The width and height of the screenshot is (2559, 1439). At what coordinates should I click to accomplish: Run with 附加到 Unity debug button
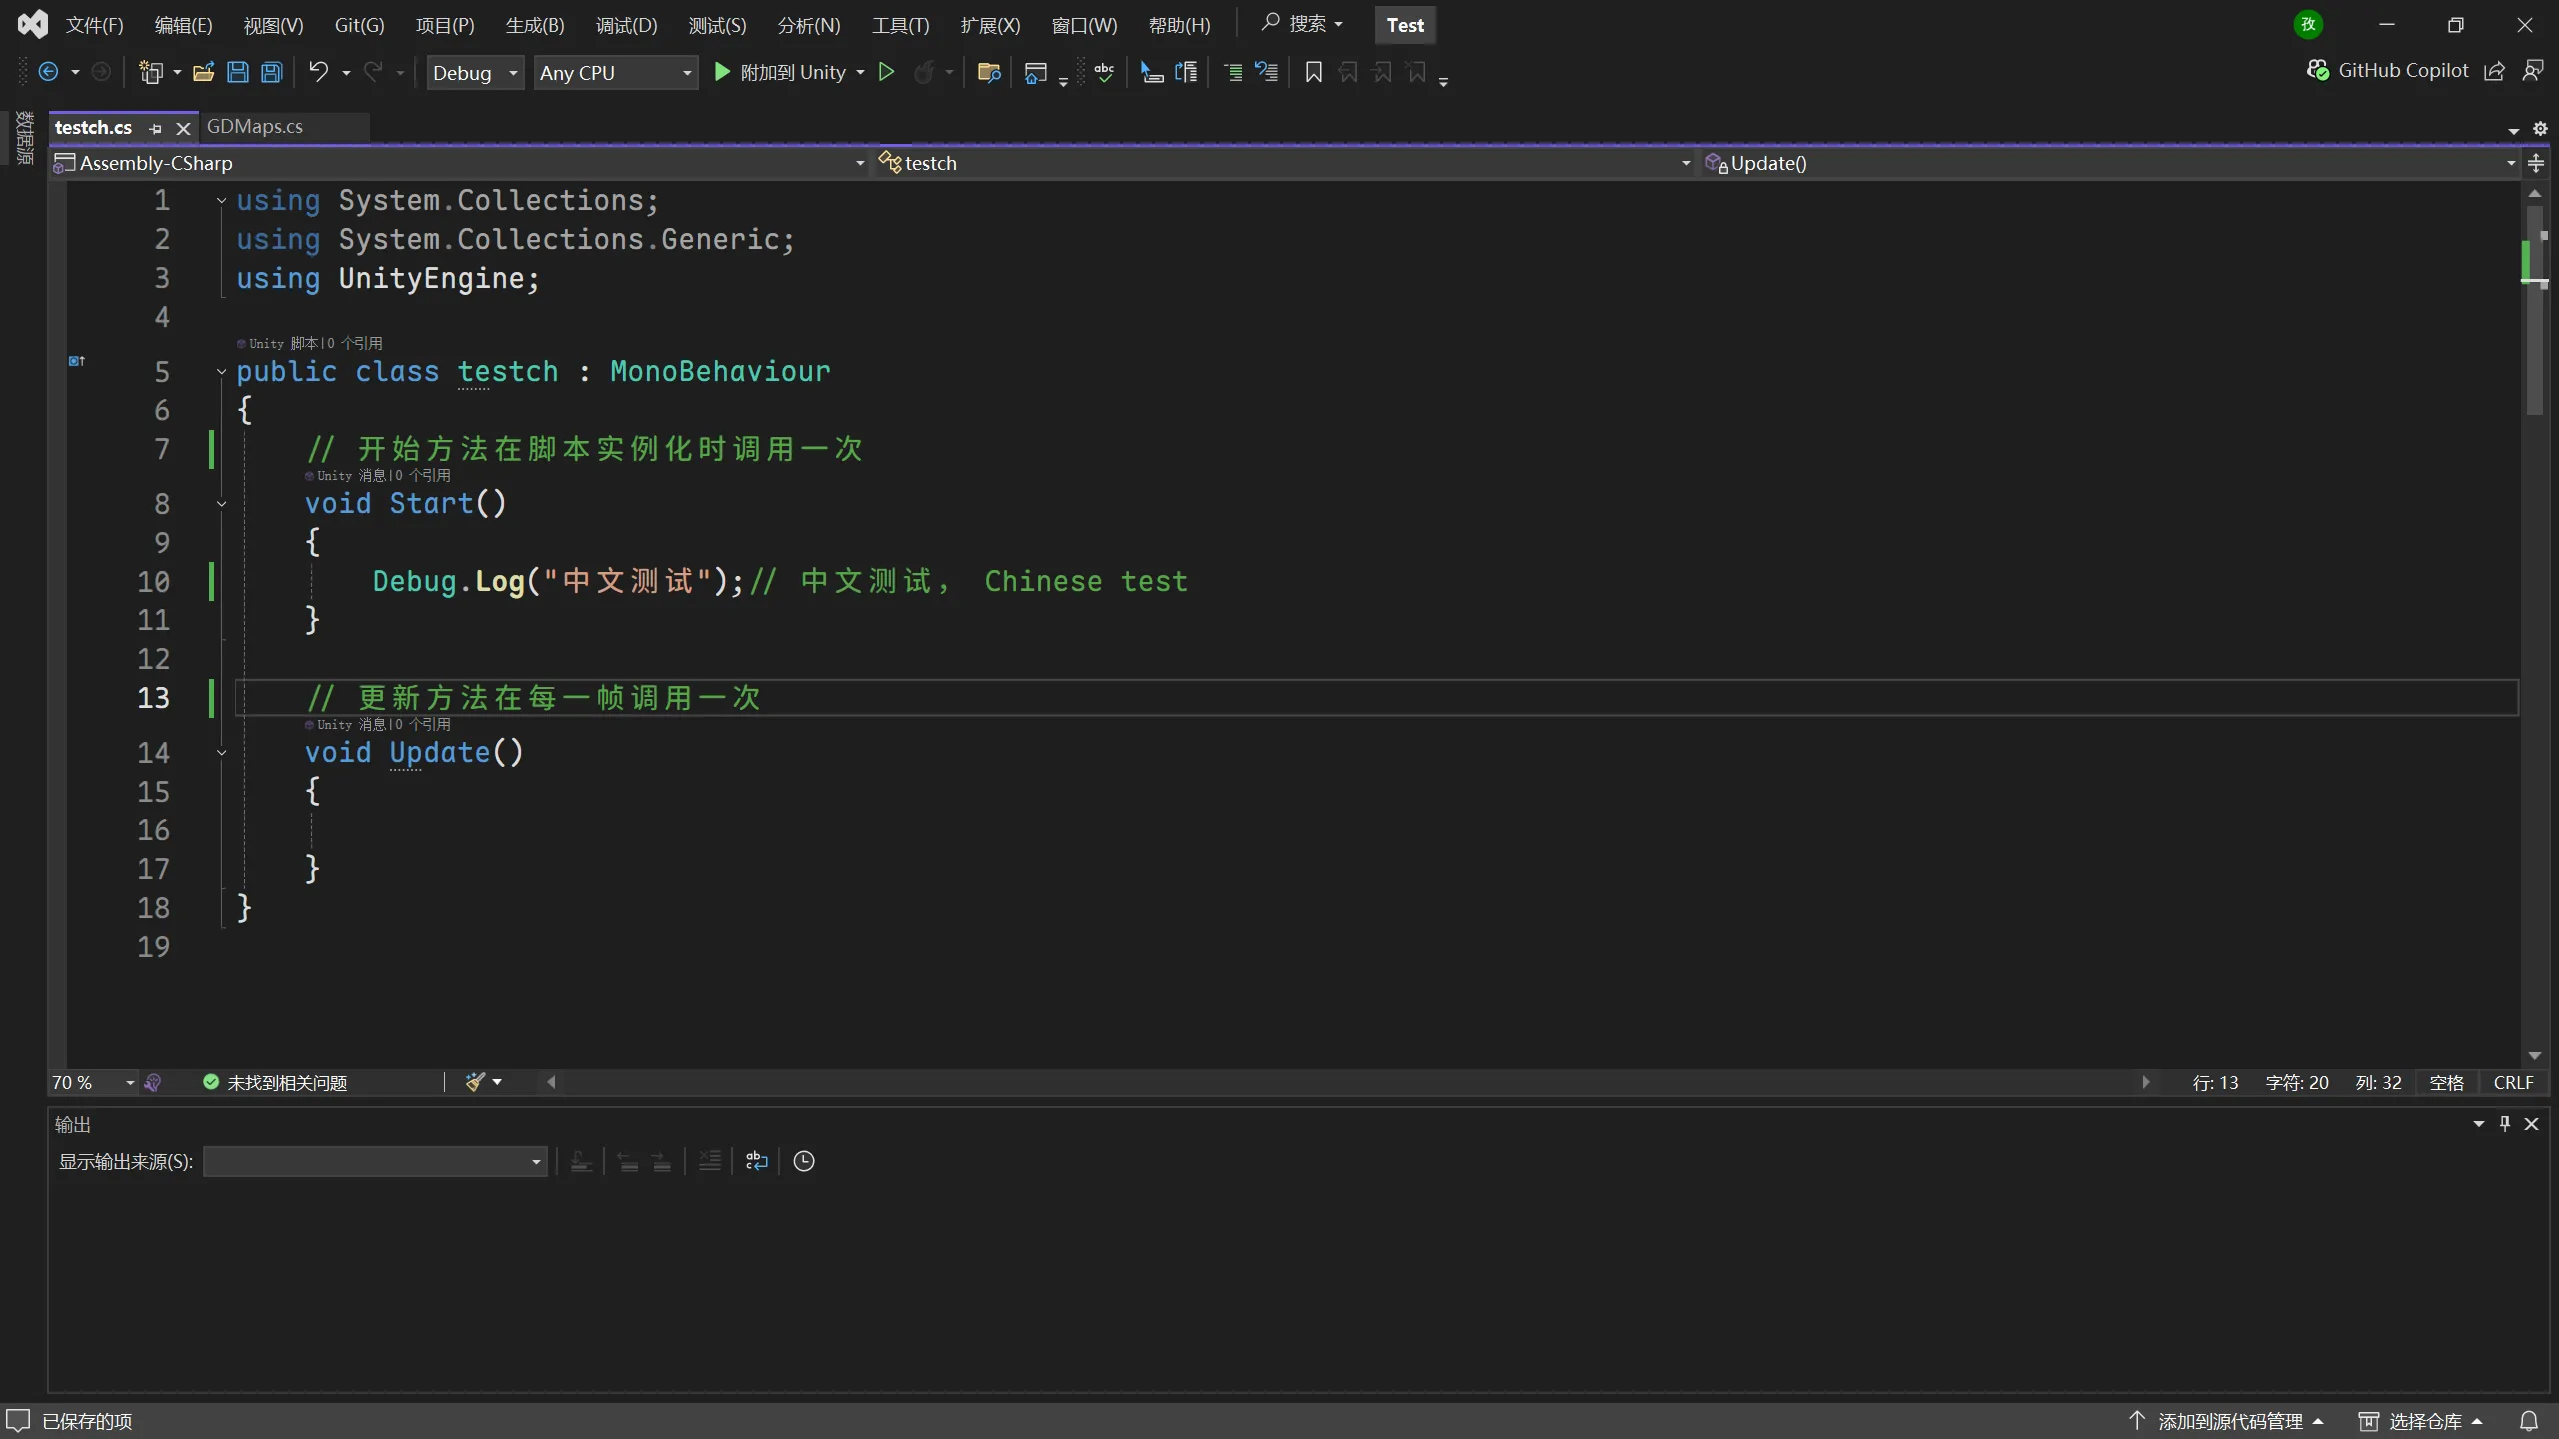787,71
